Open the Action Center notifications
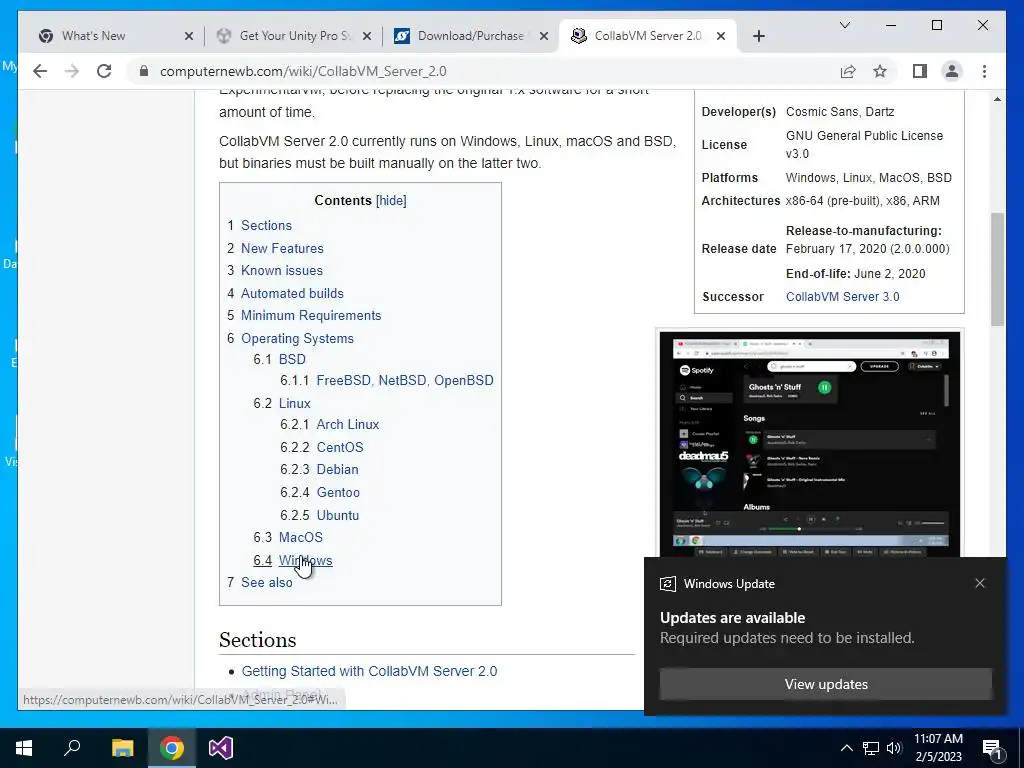 point(992,748)
